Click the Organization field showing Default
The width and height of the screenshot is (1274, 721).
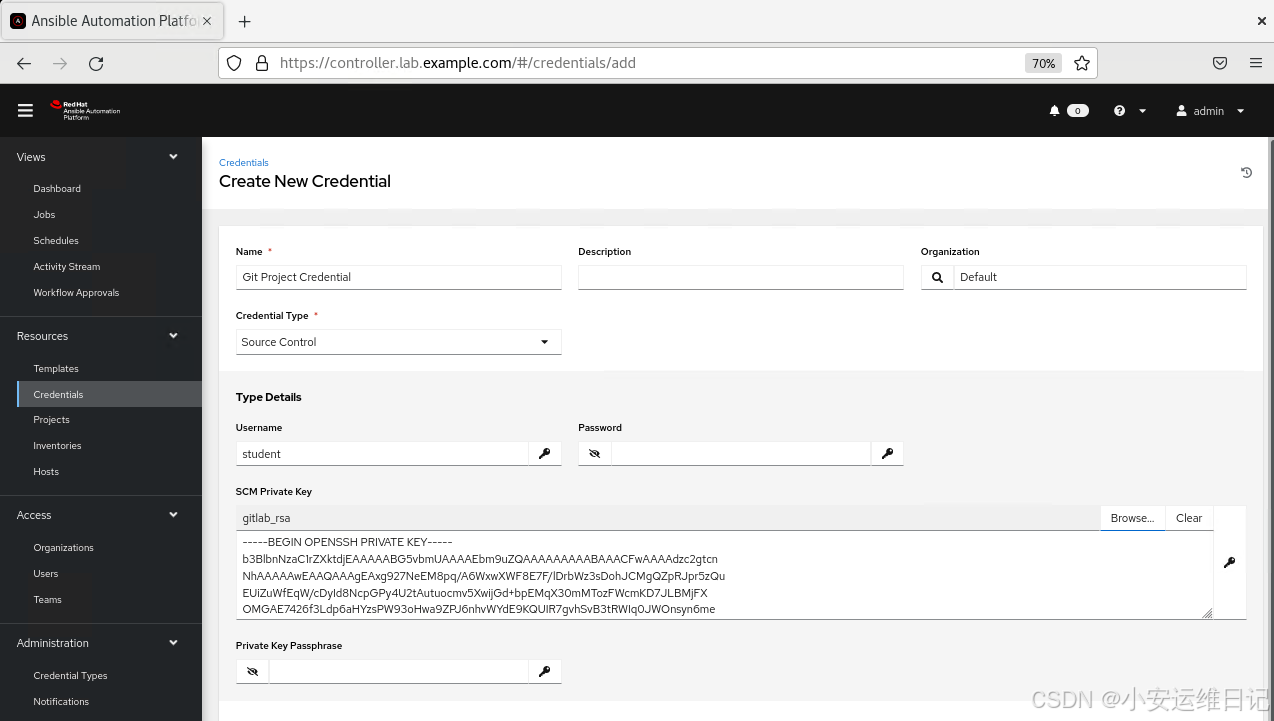coord(1100,277)
